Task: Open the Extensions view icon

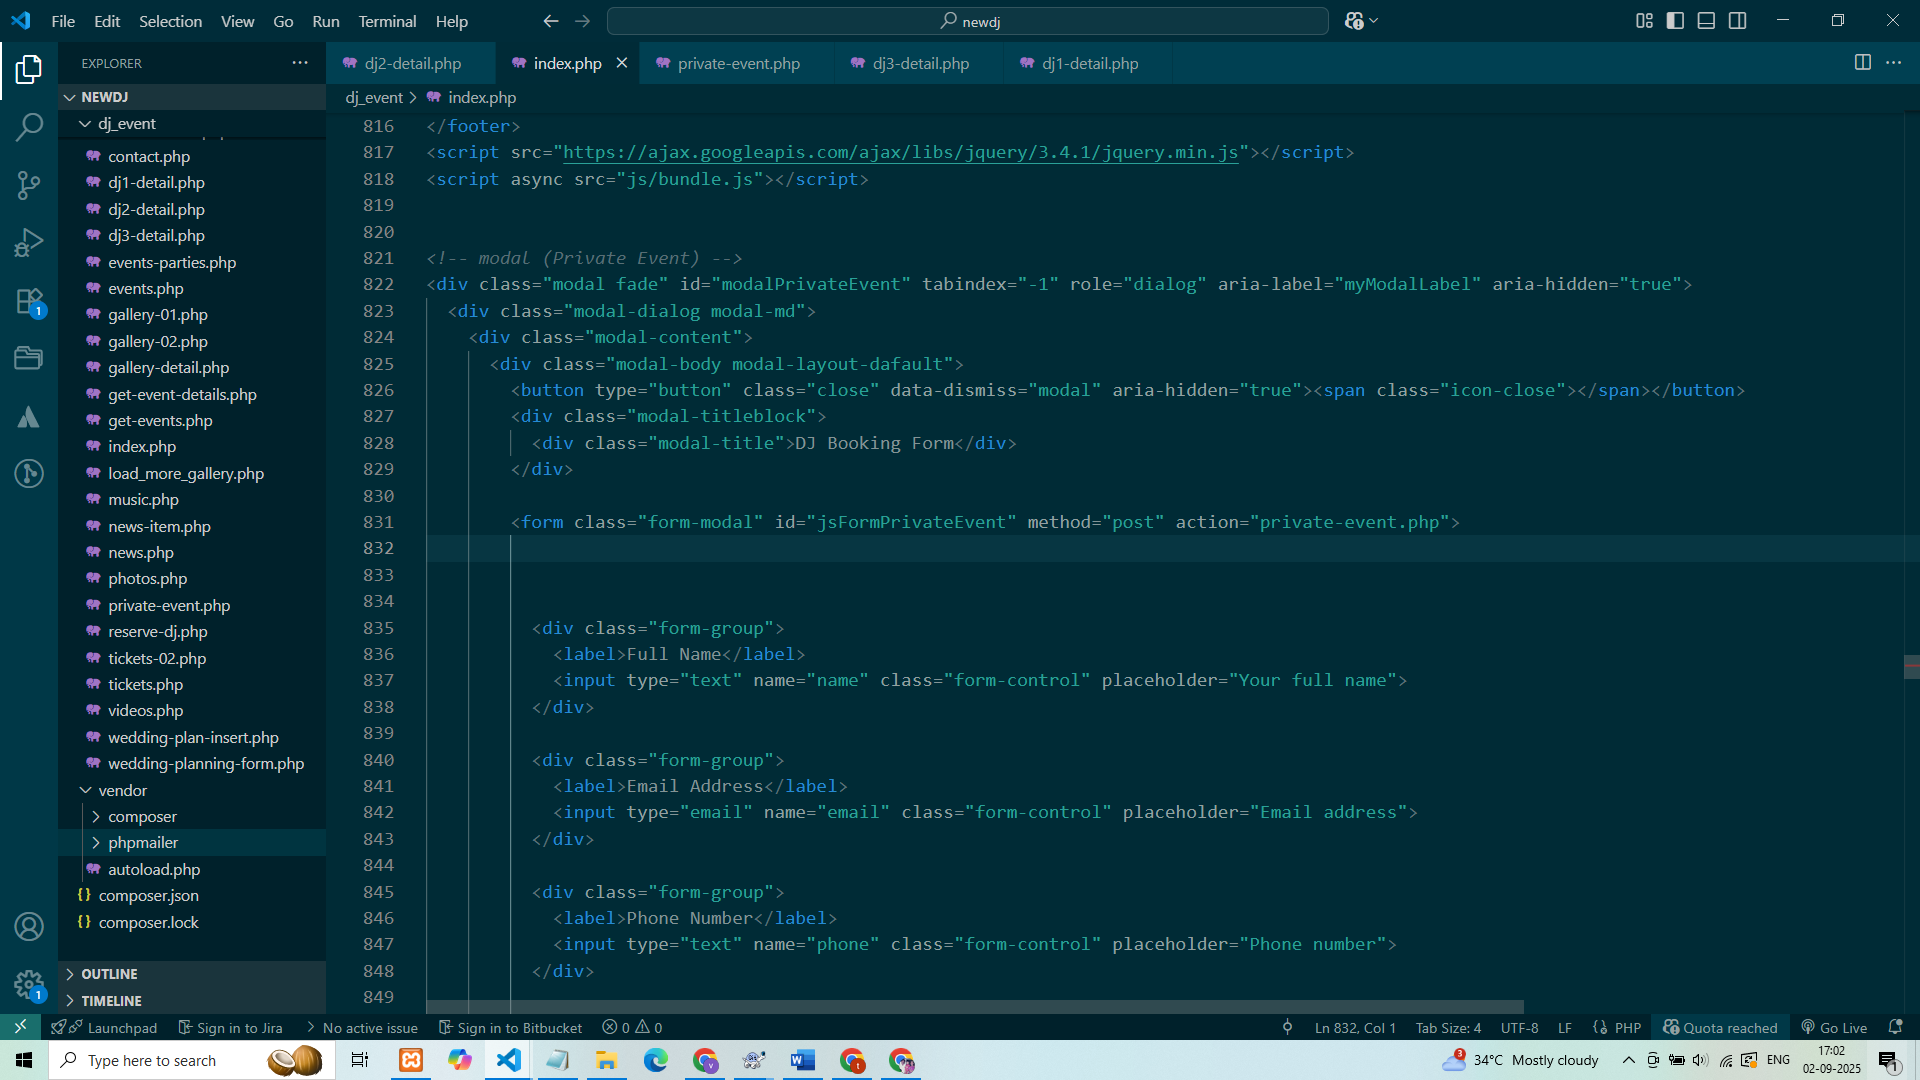Action: click(29, 301)
